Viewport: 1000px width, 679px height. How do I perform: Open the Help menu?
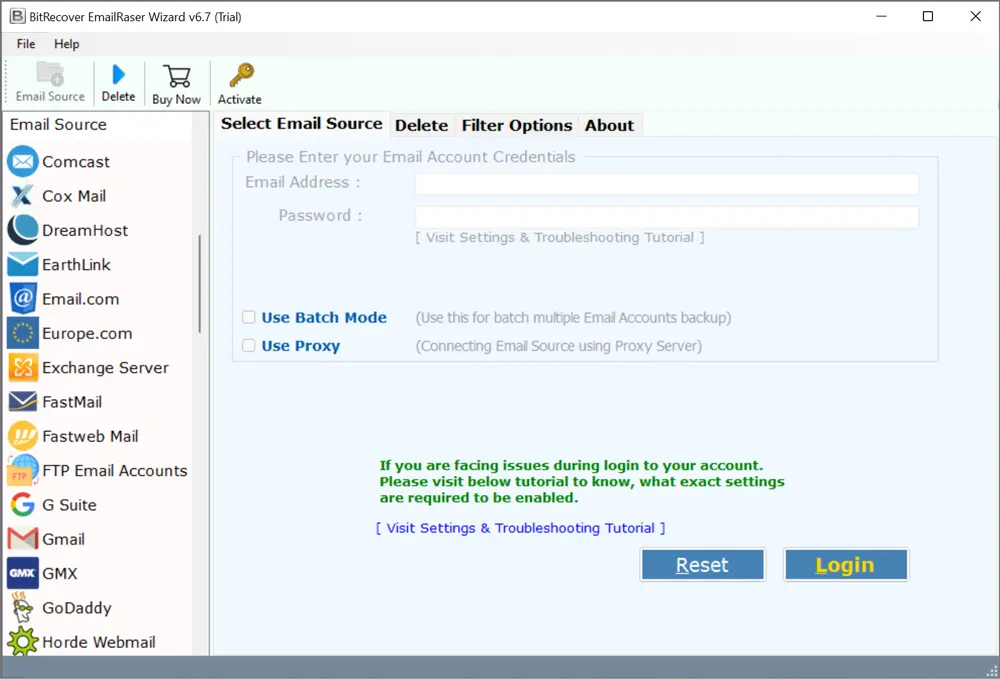click(67, 44)
